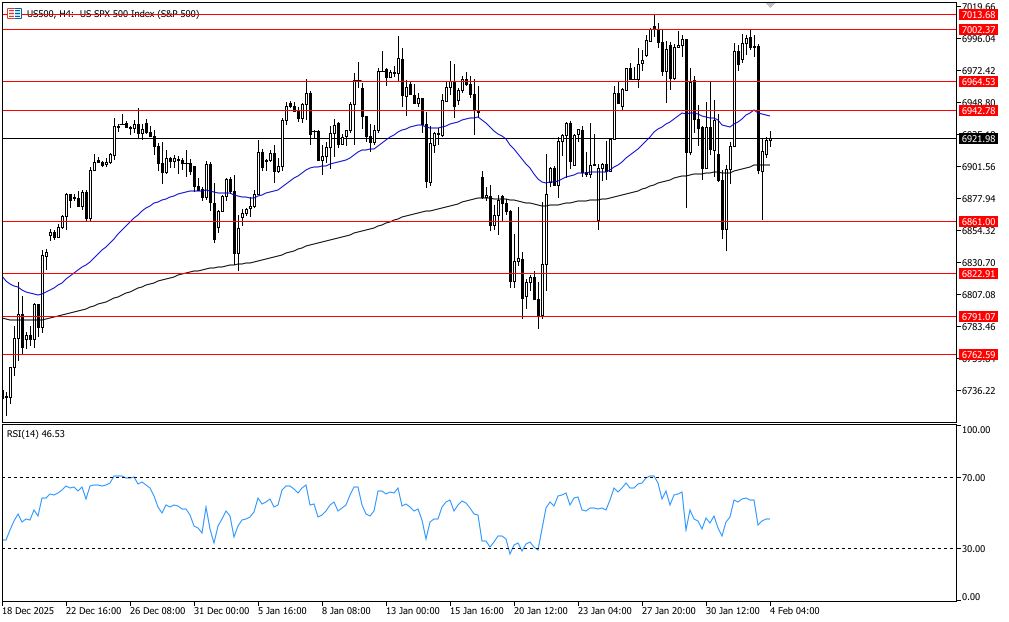The height and width of the screenshot is (622, 1009).
Task: Click the 4 Feb 04:00 time label
Action: (x=793, y=609)
